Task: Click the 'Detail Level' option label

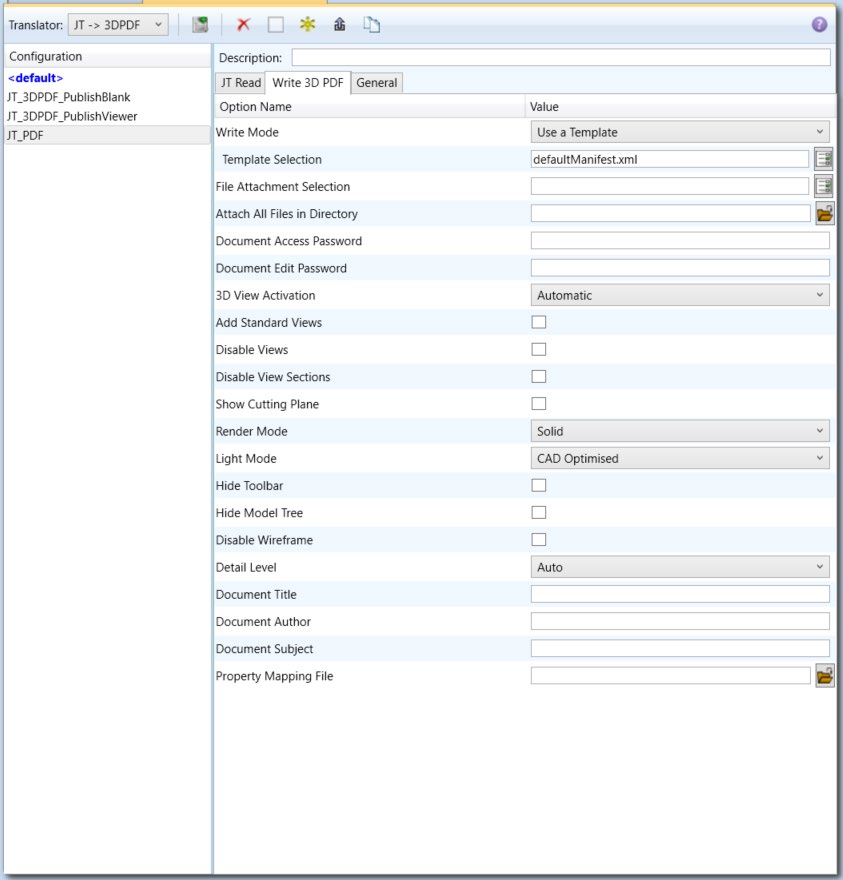Action: click(x=246, y=567)
